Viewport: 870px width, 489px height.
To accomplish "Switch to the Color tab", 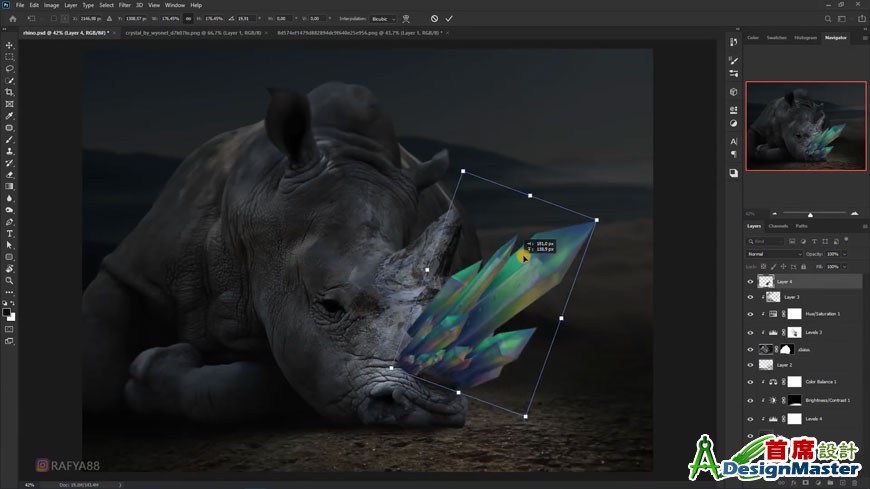I will (x=753, y=38).
